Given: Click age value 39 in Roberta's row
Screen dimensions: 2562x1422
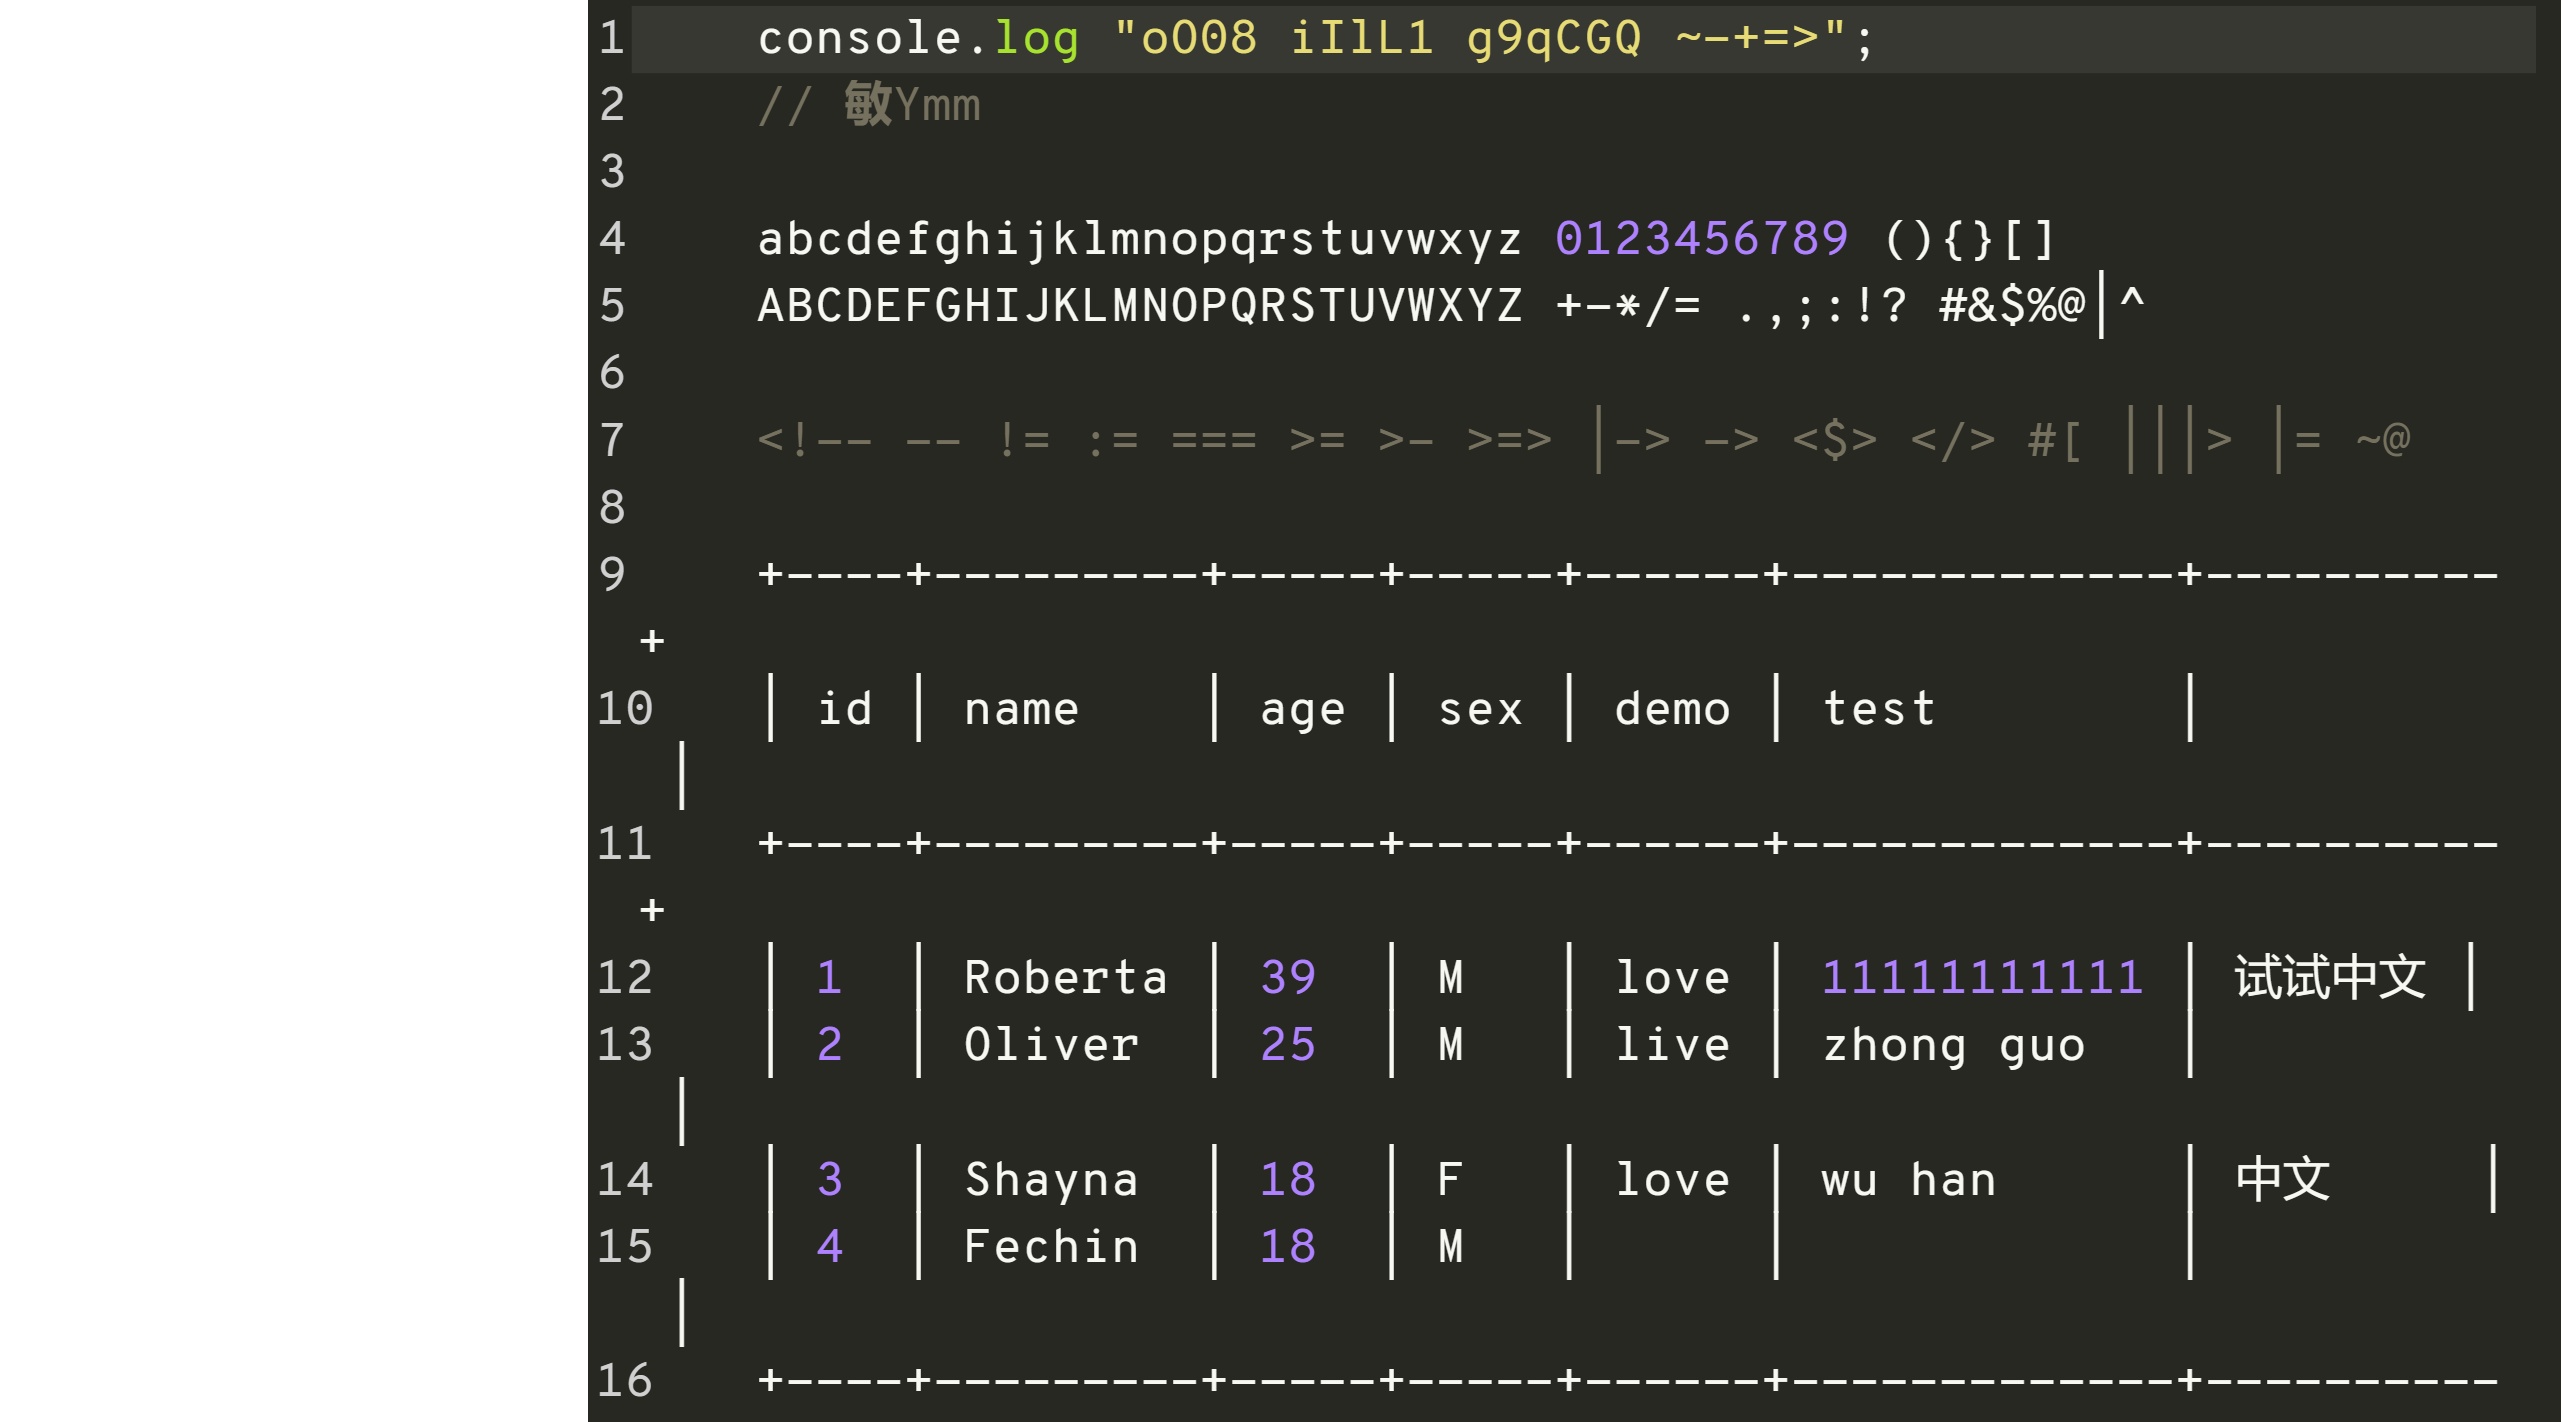Looking at the screenshot, I should pos(1288,977).
